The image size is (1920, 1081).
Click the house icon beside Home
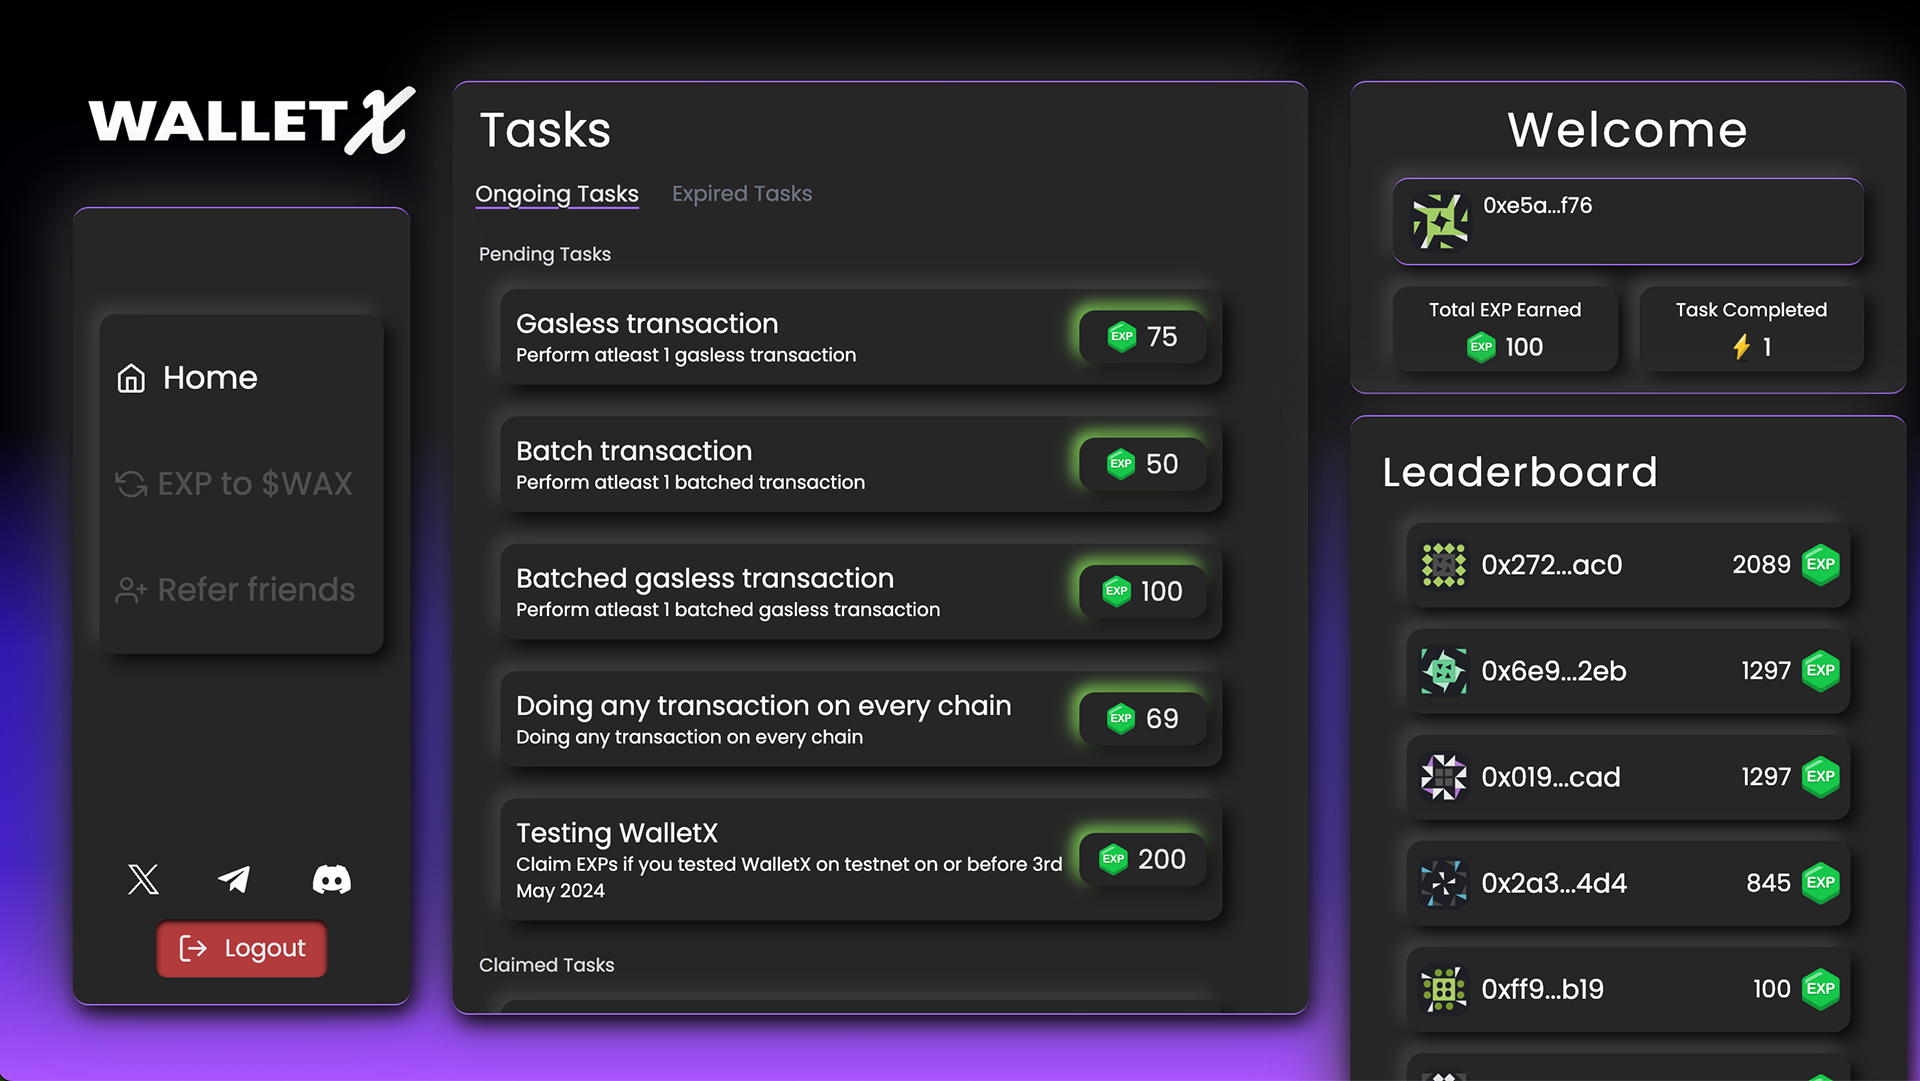[x=131, y=378]
